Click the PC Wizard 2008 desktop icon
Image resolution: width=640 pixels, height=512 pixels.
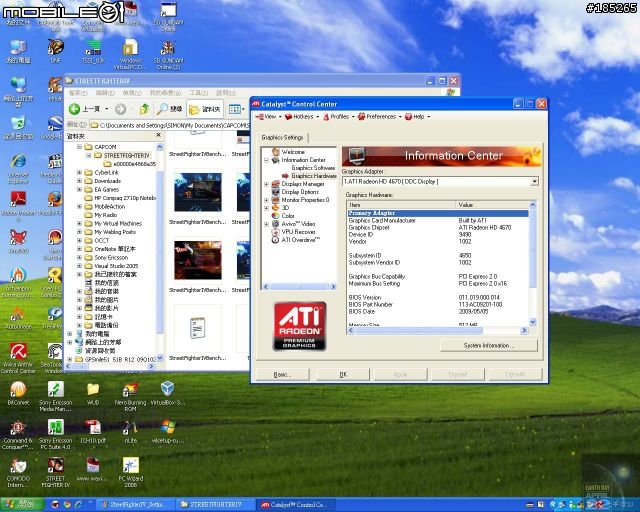coord(130,465)
